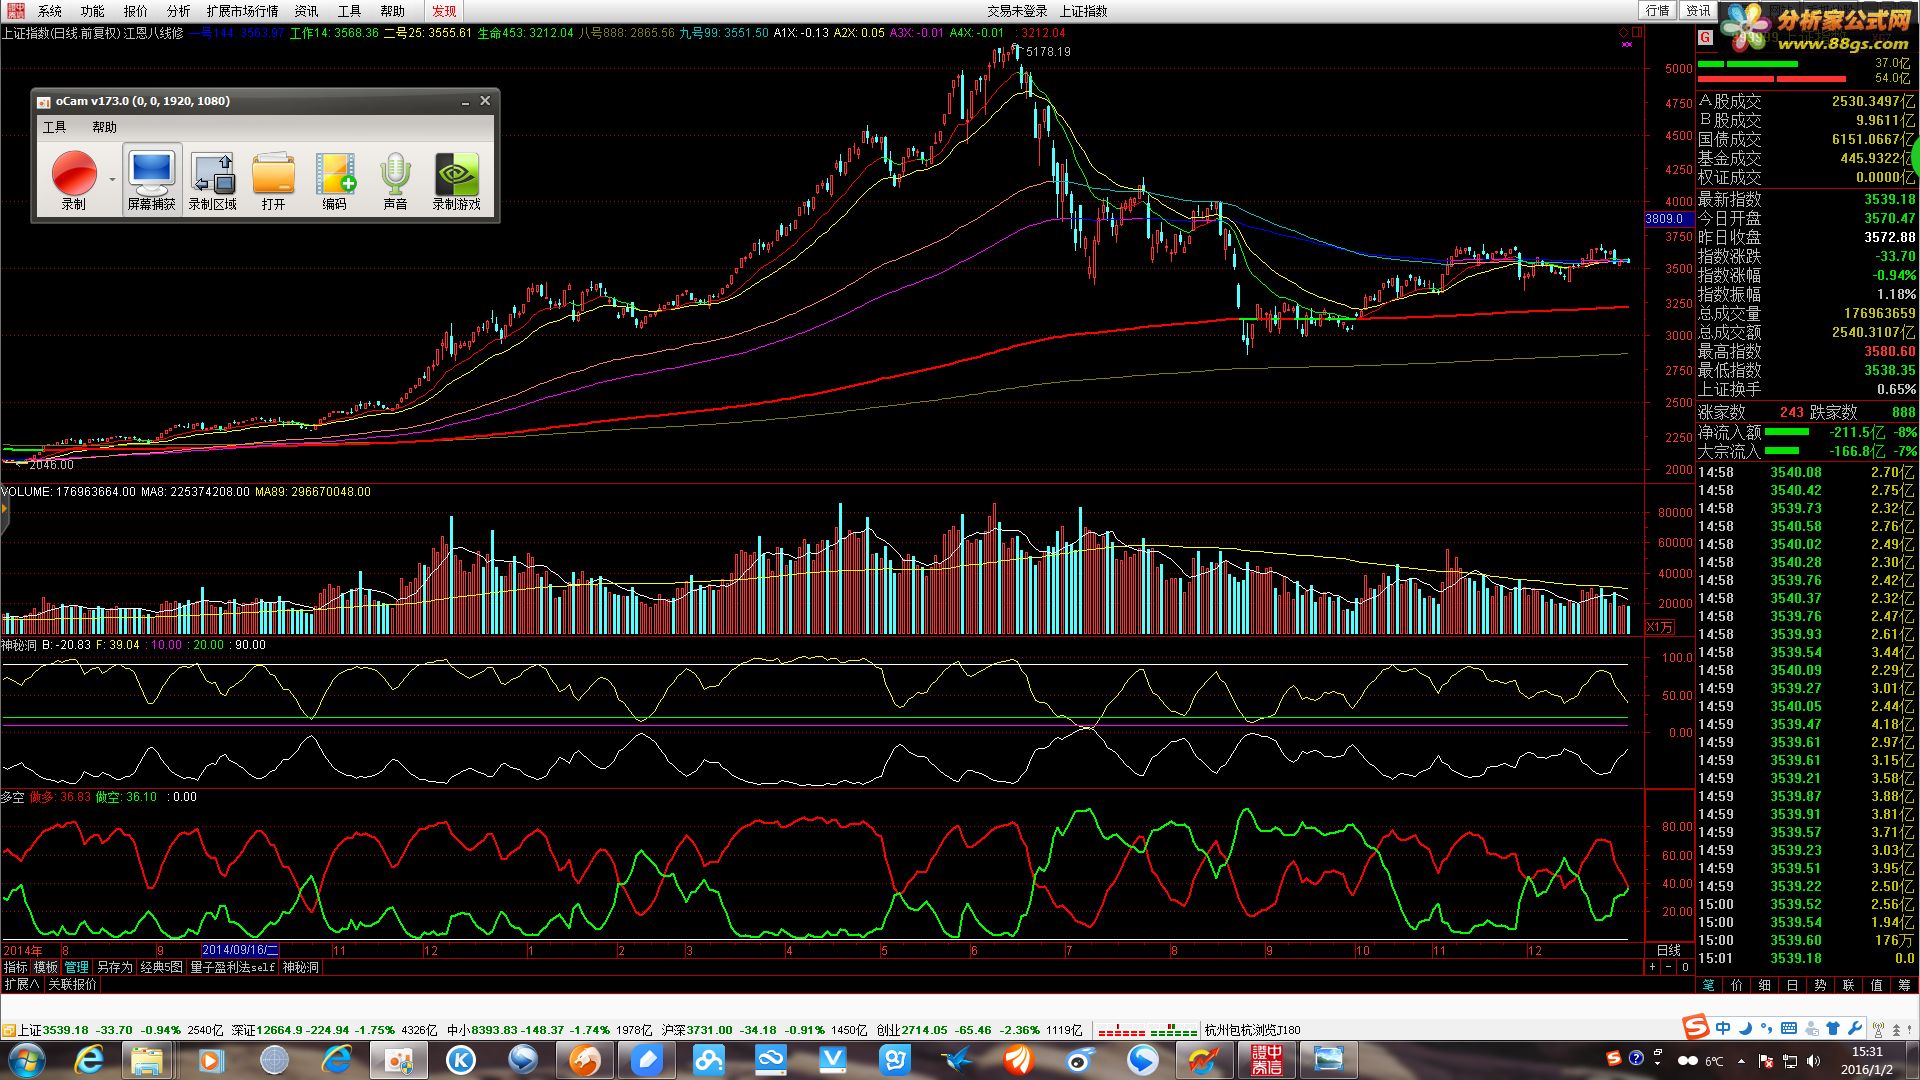Zoom in chart with the + button

(1652, 967)
